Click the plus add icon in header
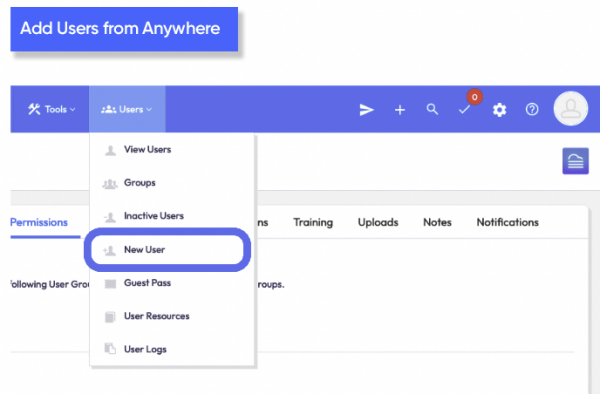 (399, 110)
